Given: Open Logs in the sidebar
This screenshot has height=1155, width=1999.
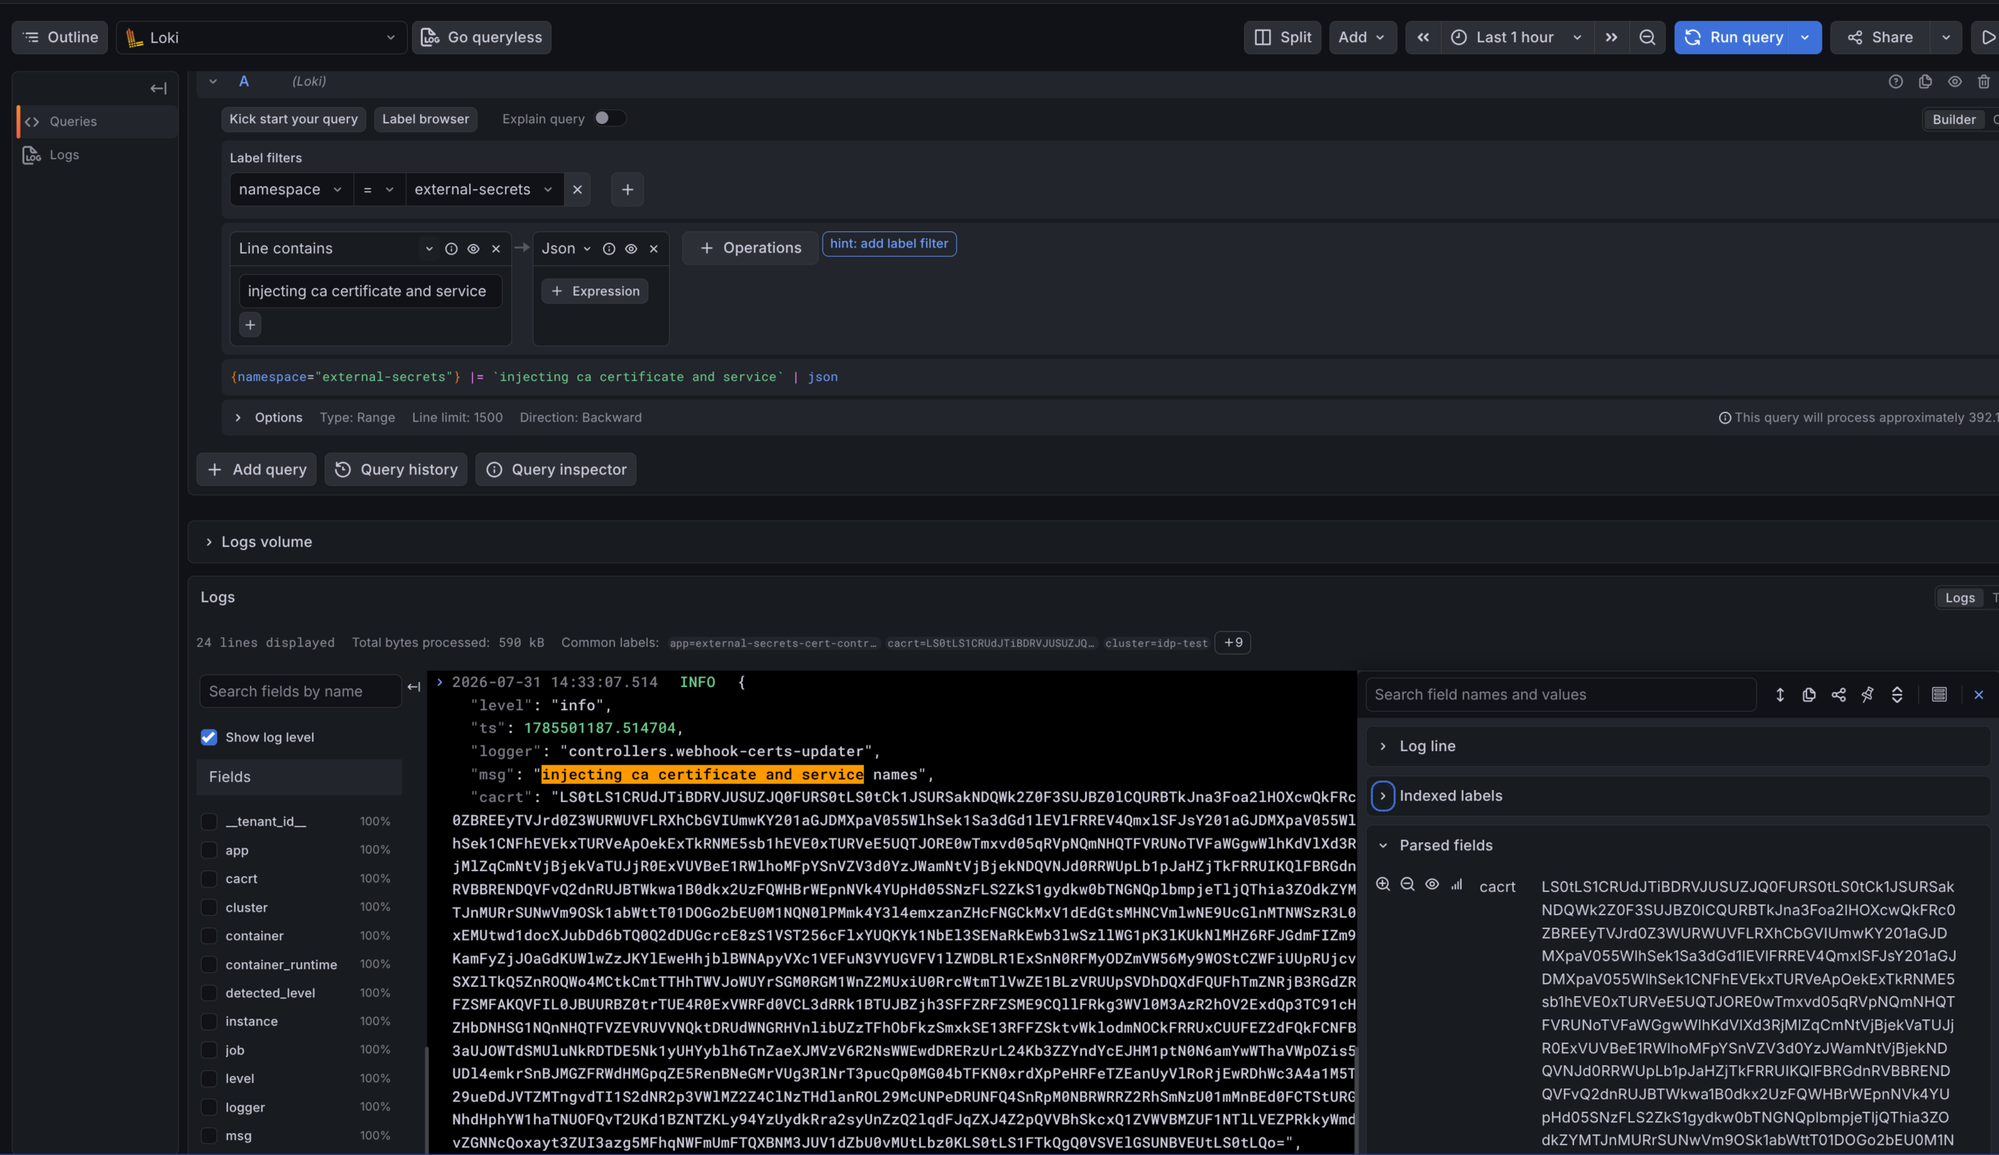Looking at the screenshot, I should coord(97,155).
